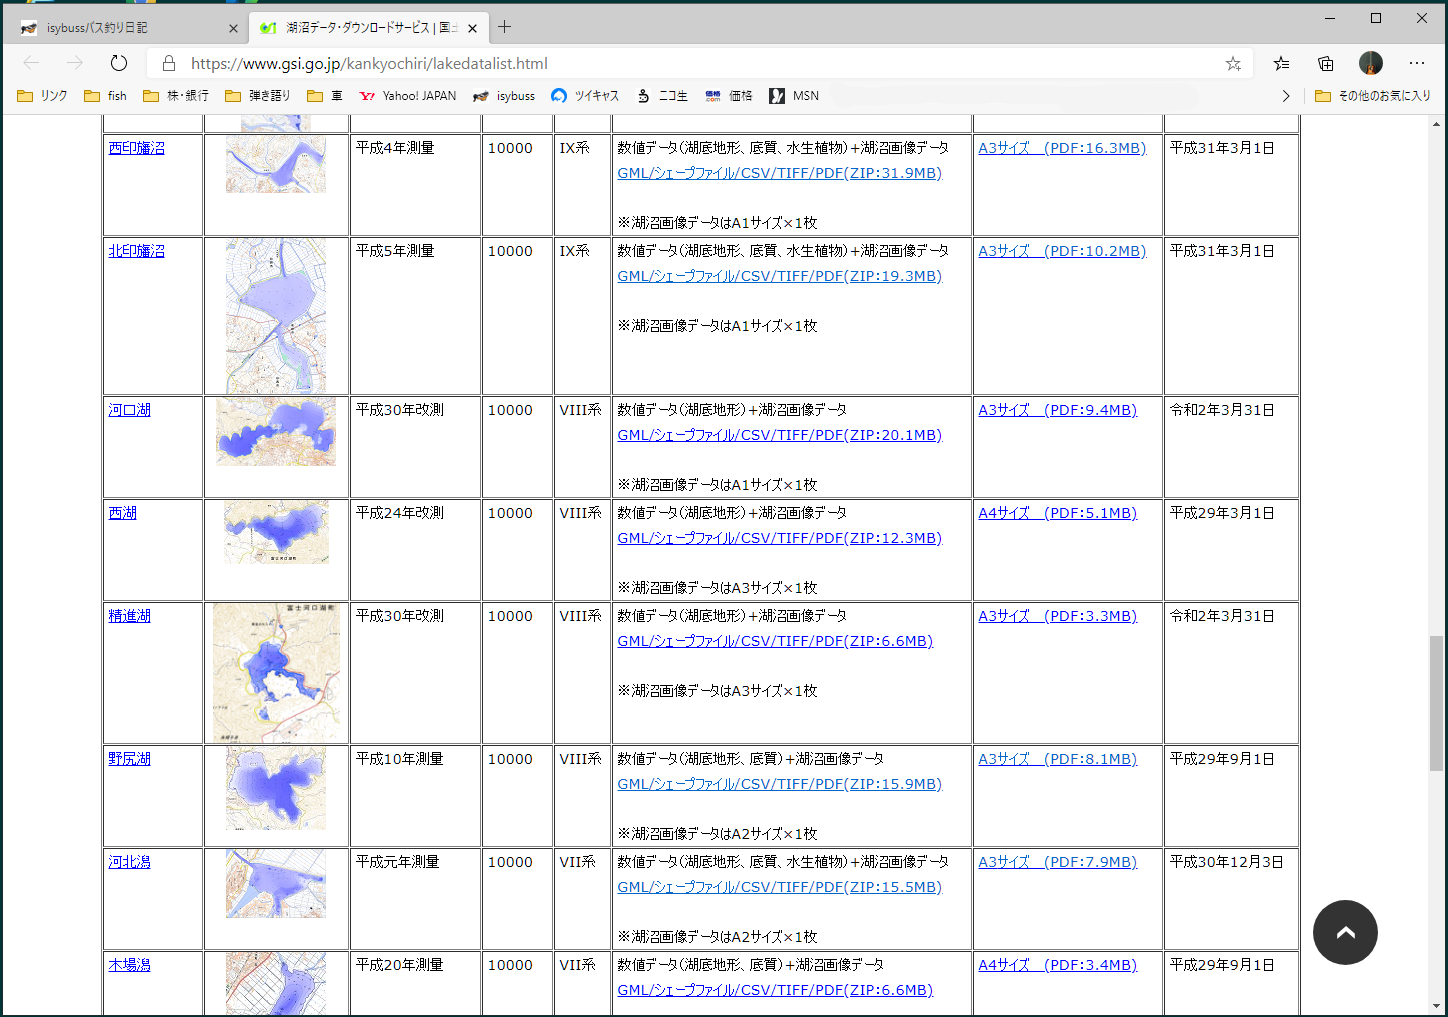Click the 河口湖 map thumbnail

click(x=276, y=432)
